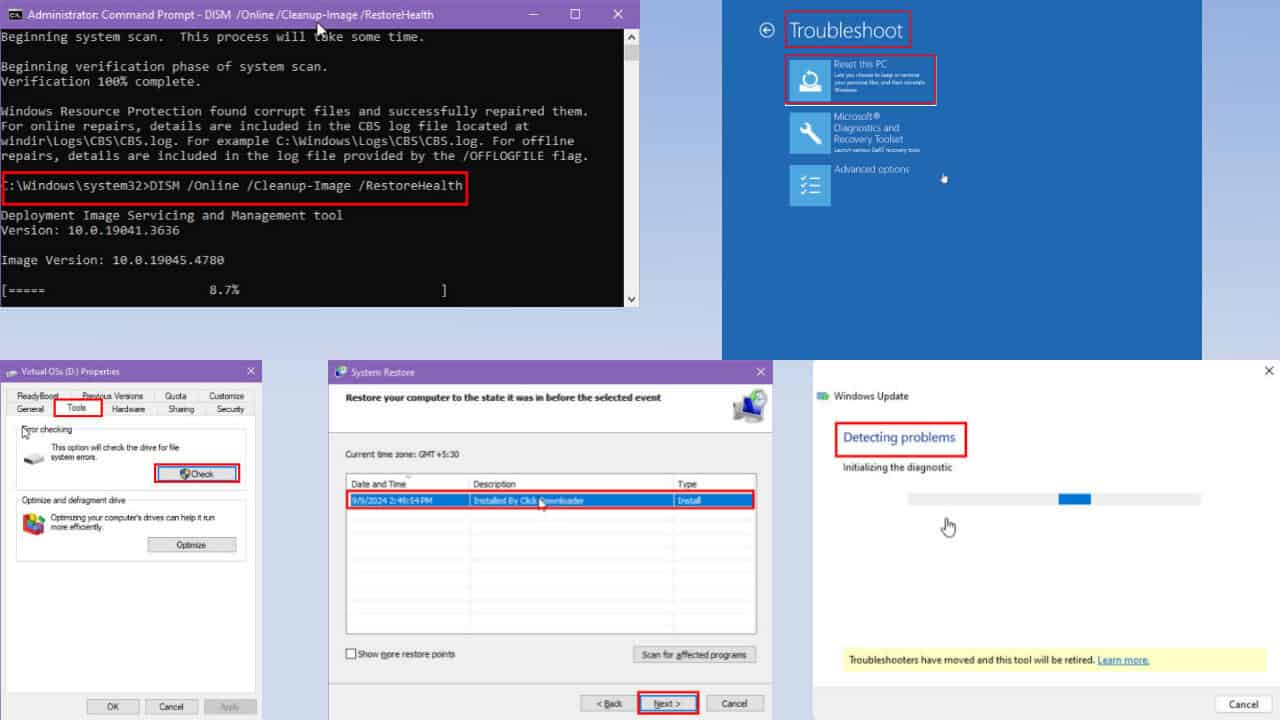Cancel the Windows Update troubleshooter
This screenshot has height=720, width=1280.
[x=1243, y=704]
